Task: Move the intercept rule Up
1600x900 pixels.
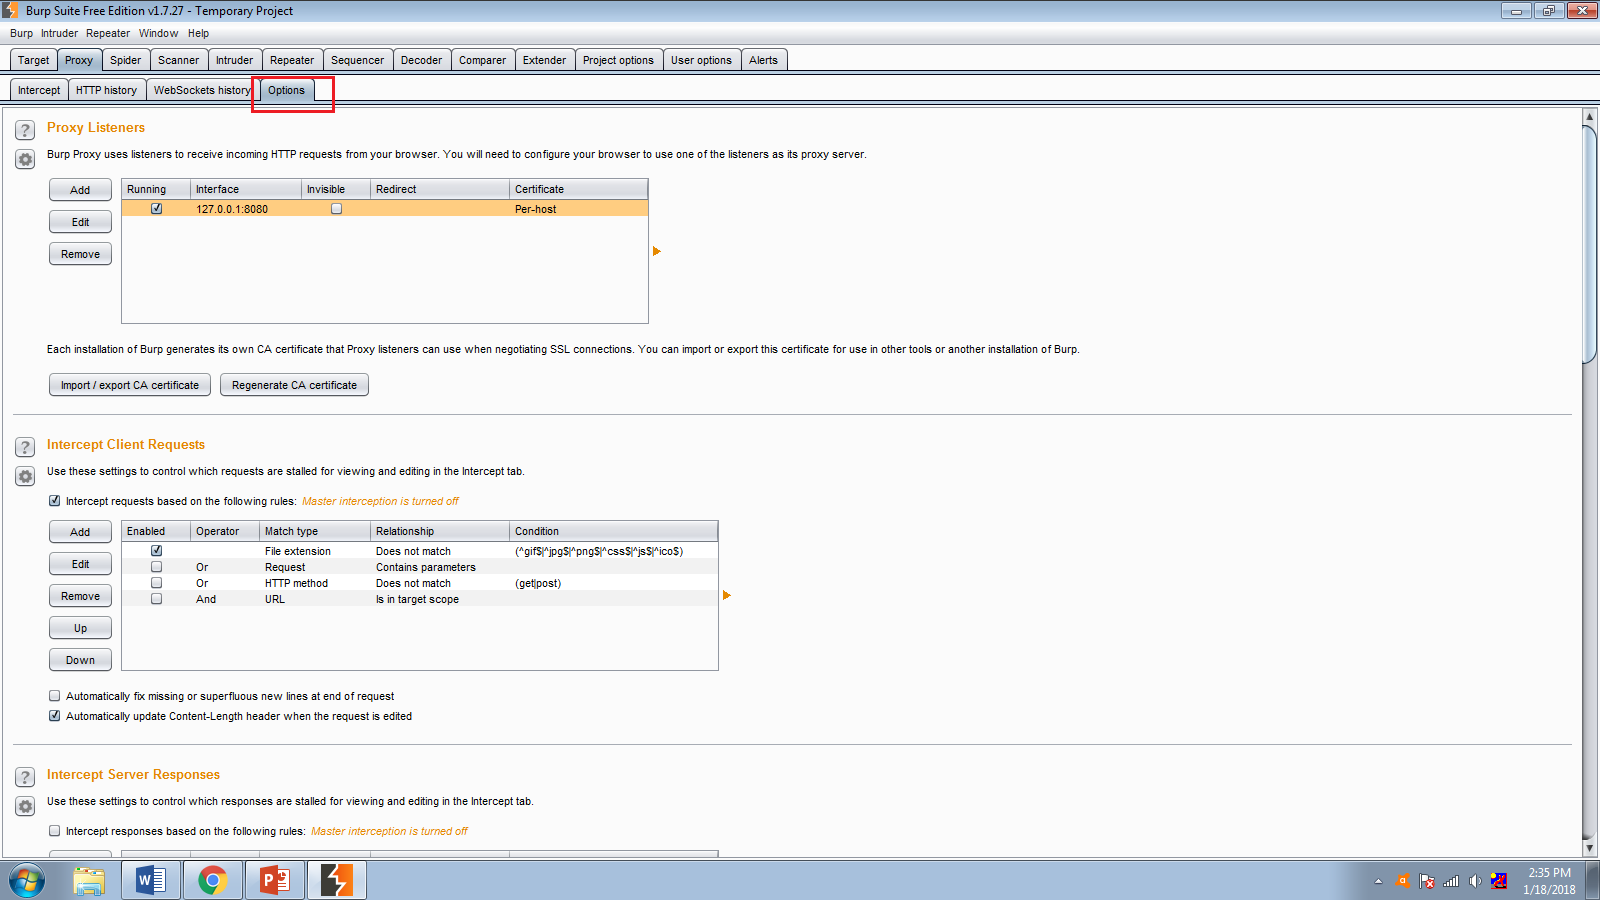Action: coord(80,628)
